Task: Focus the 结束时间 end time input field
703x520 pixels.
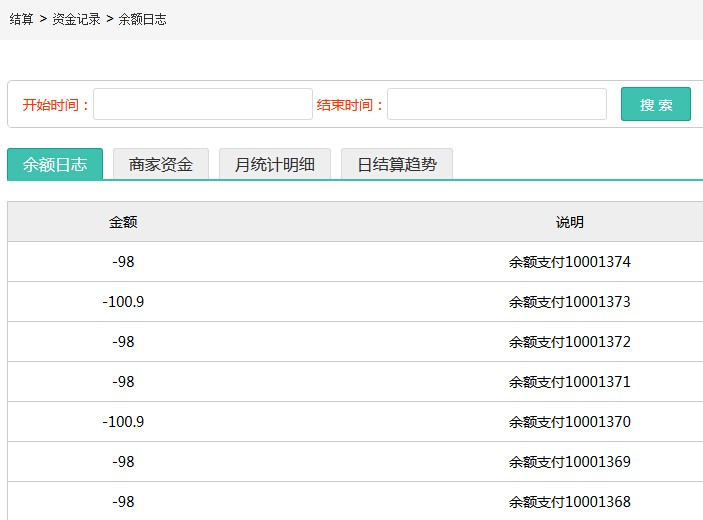Action: 497,104
